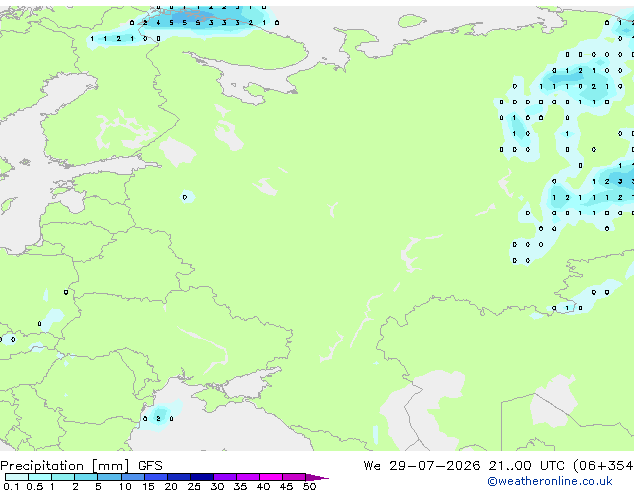Click the "0.5" legend scale label
The width and height of the screenshot is (634, 490).
click(35, 486)
